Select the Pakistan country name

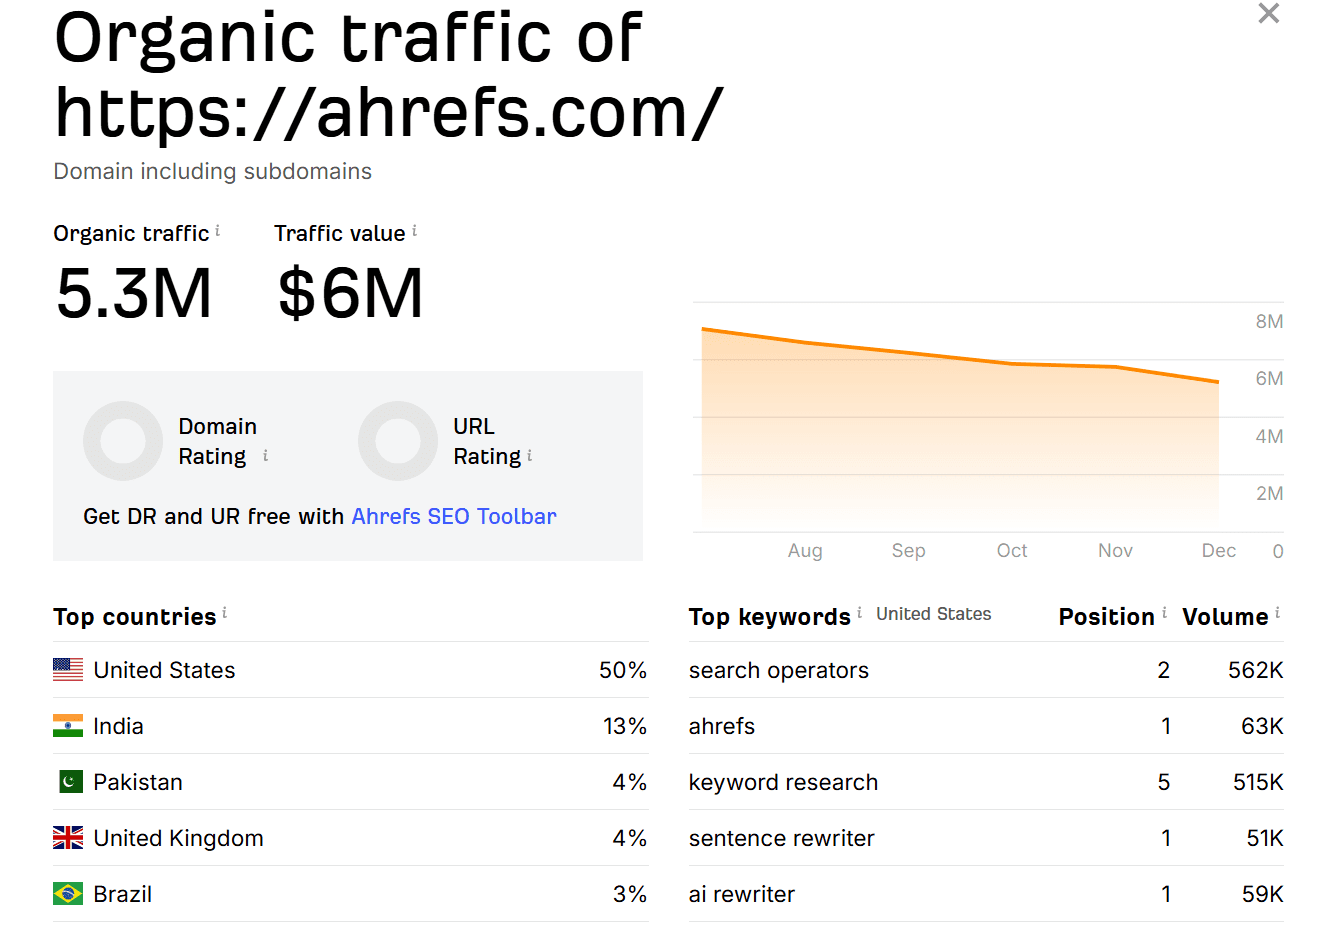pos(138,782)
